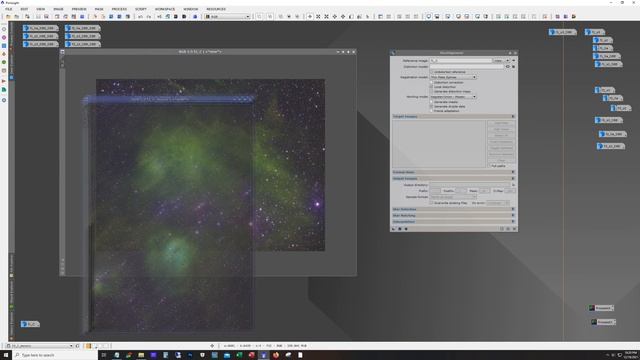Image resolution: width=640 pixels, height=360 pixels.
Task: Click Remove Selected button
Action: pos(501,154)
